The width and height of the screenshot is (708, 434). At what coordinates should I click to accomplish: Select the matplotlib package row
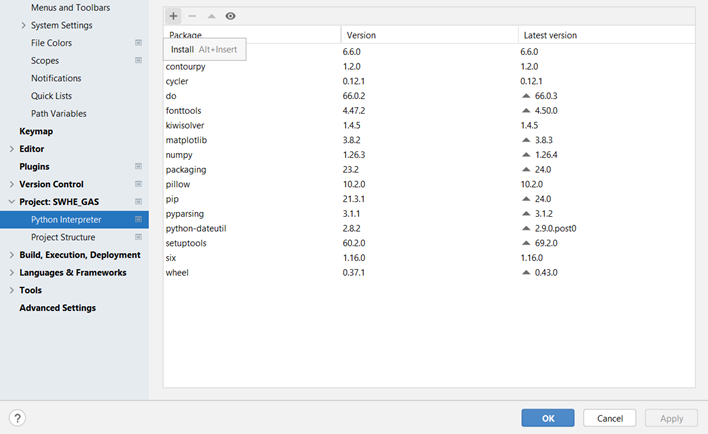(429, 140)
